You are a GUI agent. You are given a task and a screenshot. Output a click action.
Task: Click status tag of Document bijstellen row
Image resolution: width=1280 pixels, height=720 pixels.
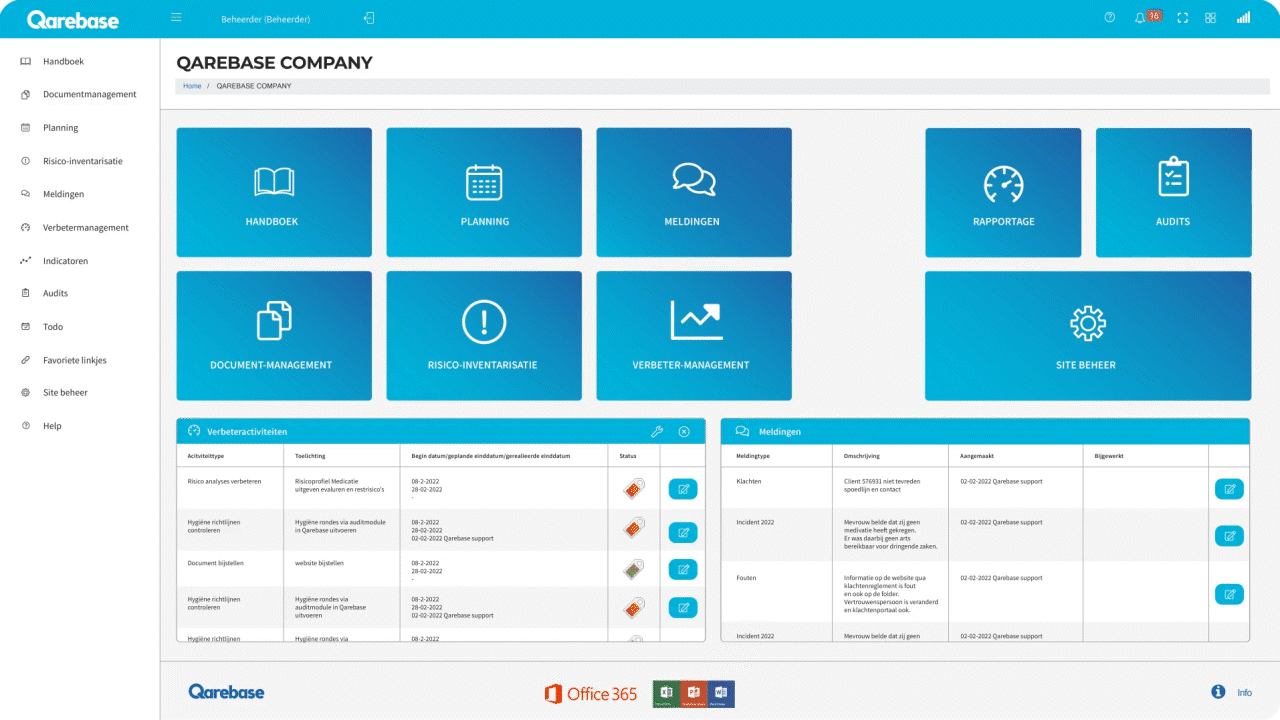tap(633, 569)
